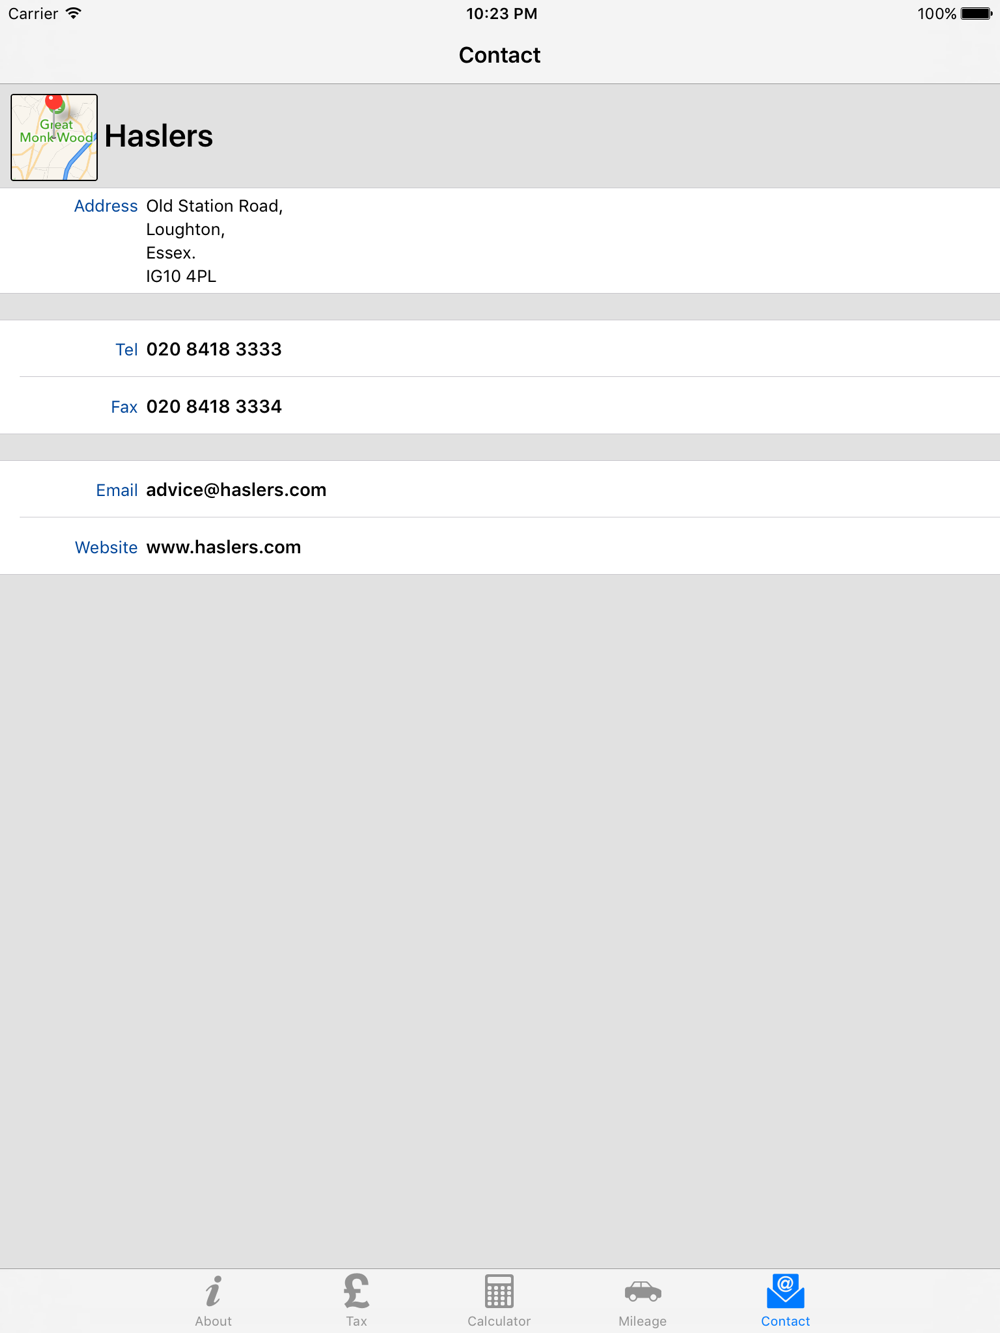Tap the Fax field label
Viewport: 1000px width, 1333px height.
(x=124, y=407)
